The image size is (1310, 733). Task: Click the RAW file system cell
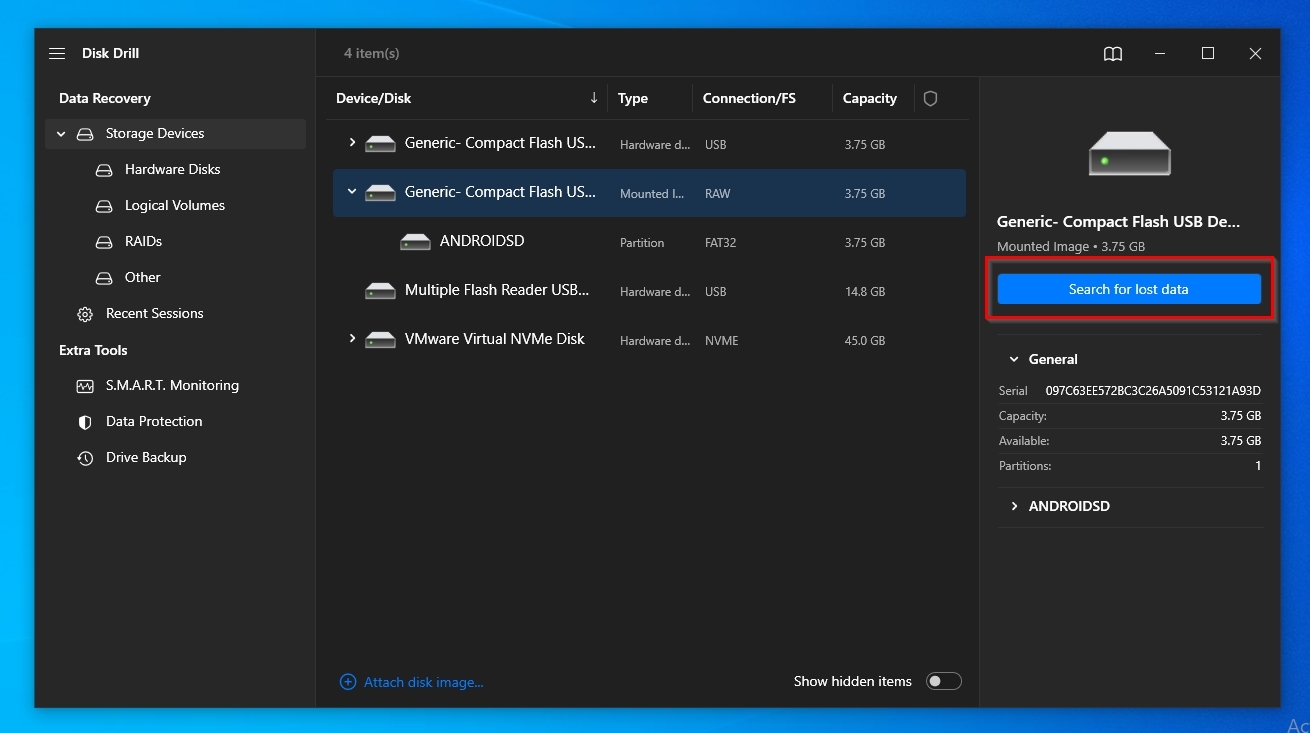(x=718, y=194)
